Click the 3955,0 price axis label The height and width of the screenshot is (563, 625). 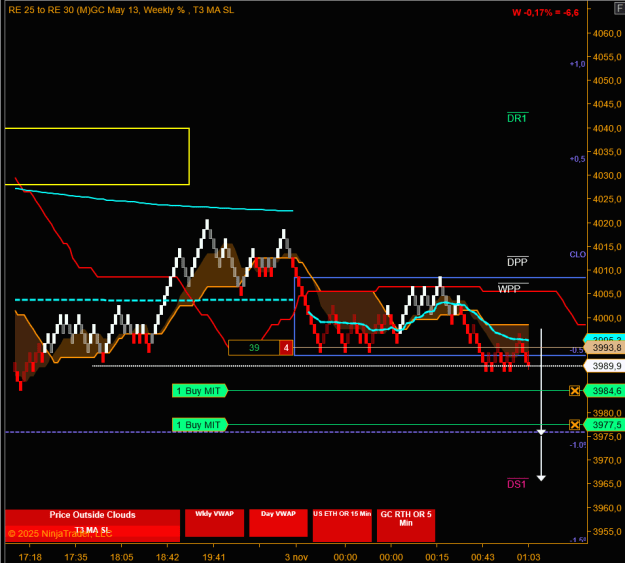pos(607,532)
